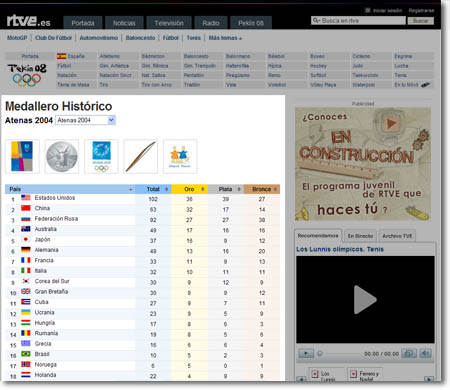Open the Televisión main tab
Viewport: 450px width, 390px height.
coord(169,23)
